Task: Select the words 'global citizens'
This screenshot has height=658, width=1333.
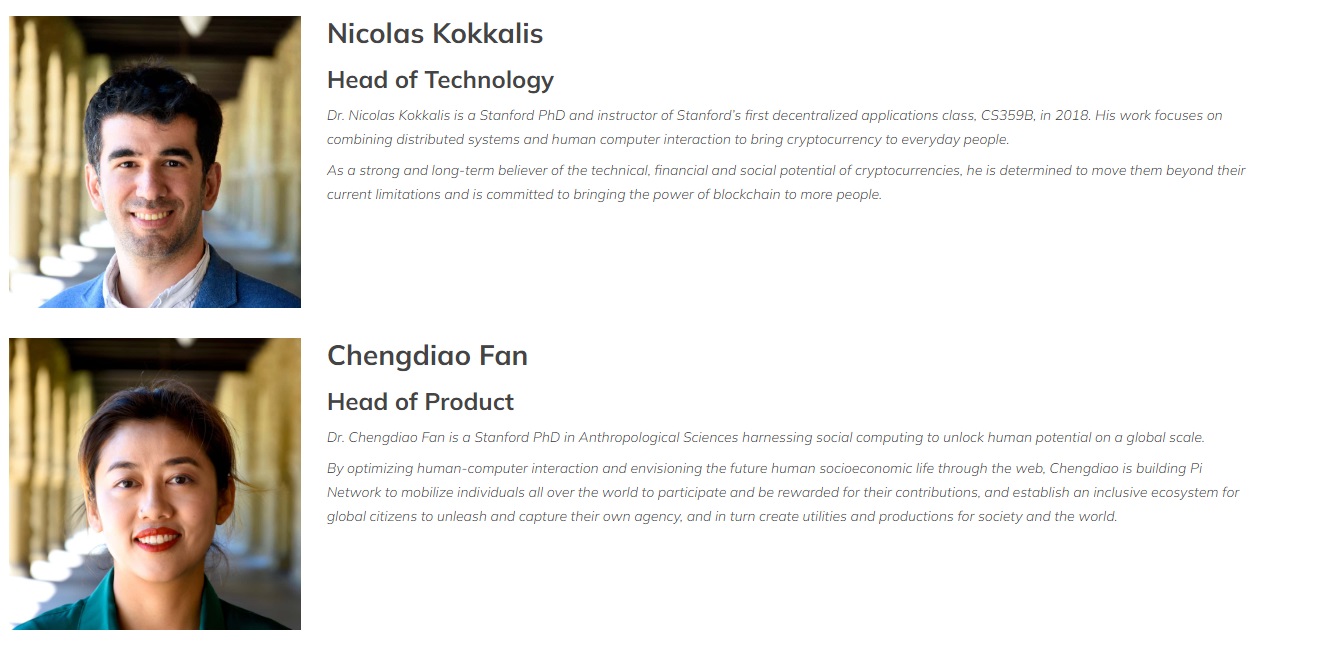Action: coord(369,517)
